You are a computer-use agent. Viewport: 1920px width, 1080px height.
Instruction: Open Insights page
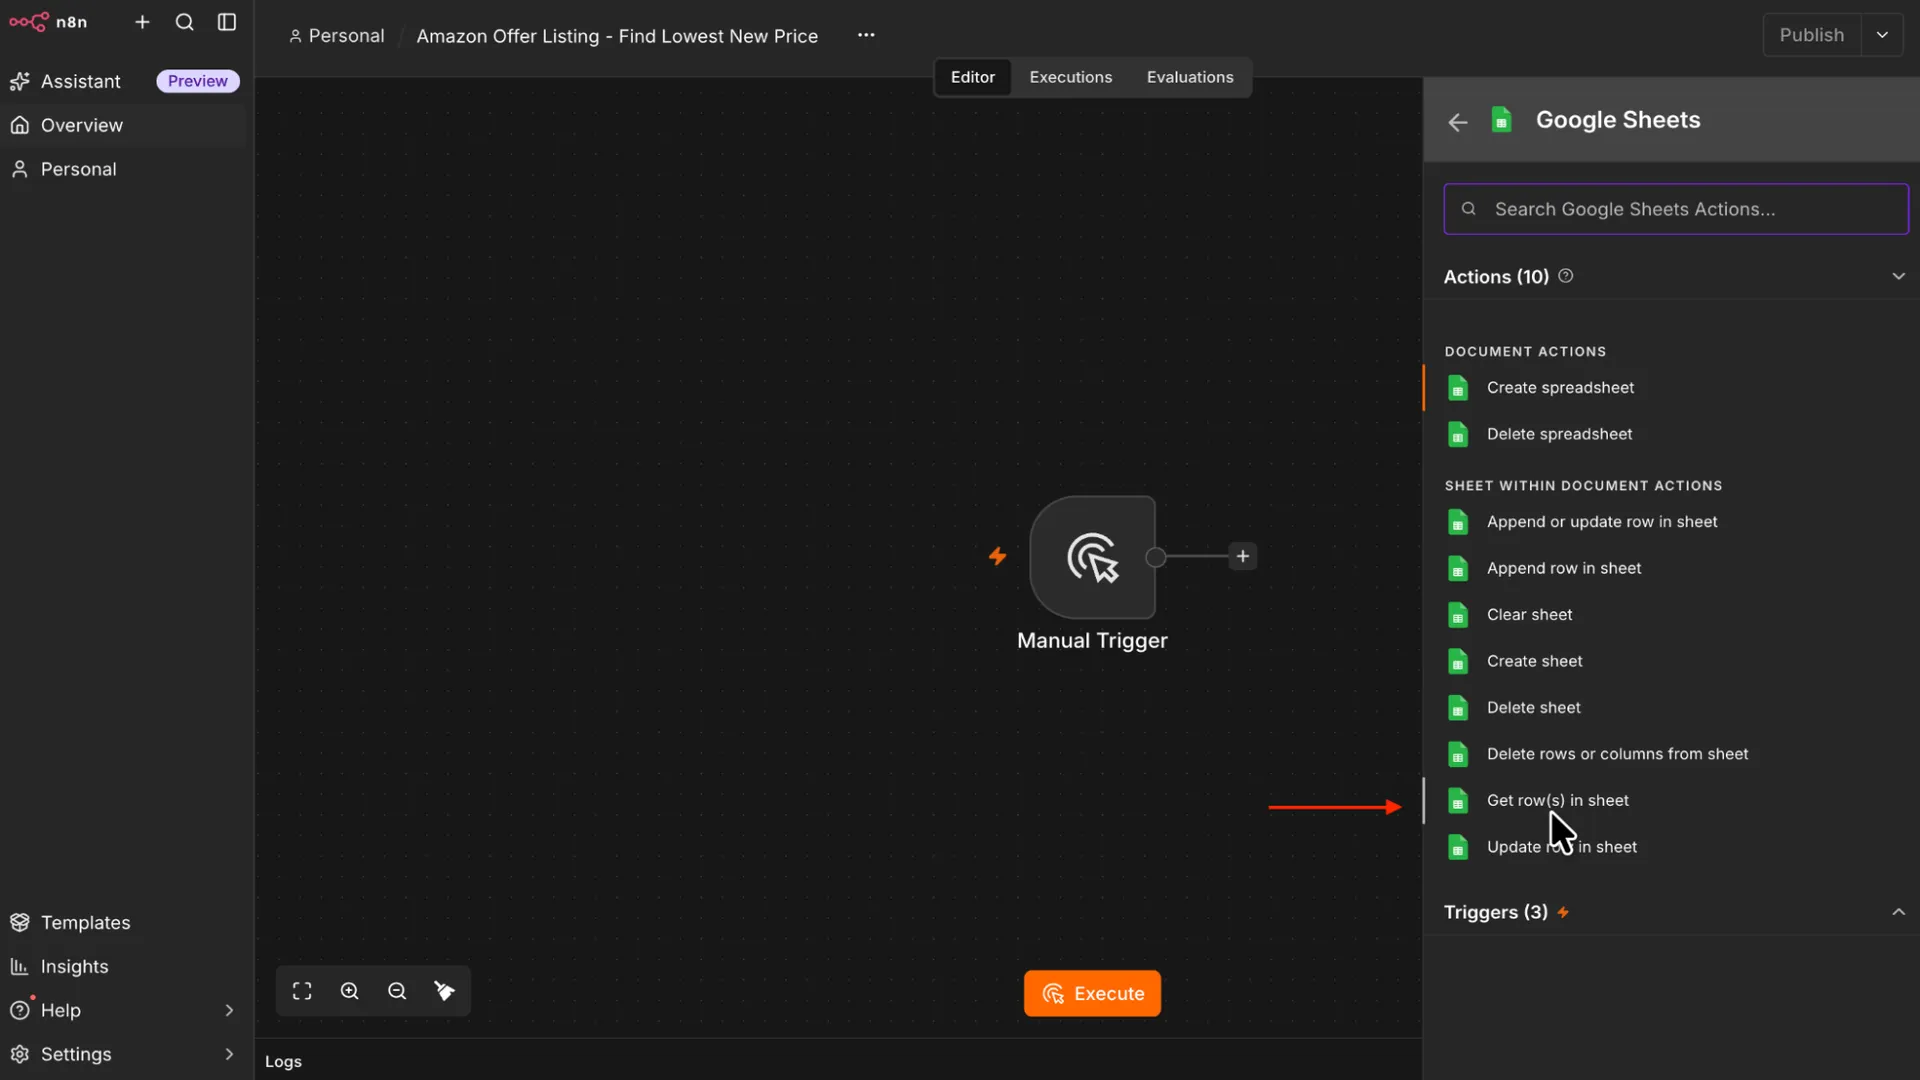(124, 966)
